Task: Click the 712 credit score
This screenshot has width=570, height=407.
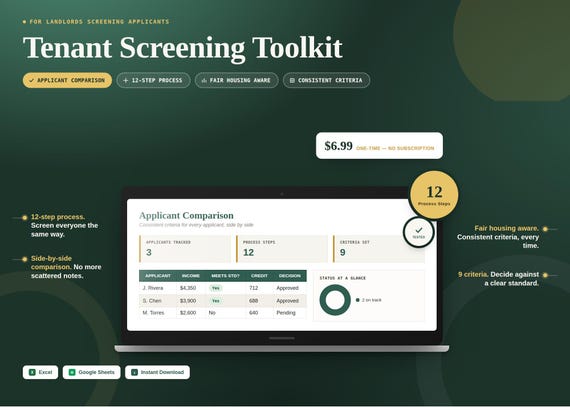Action: [x=253, y=288]
